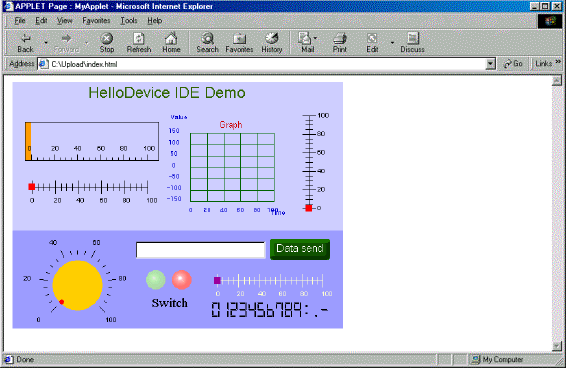Open the Favorites toolbar icon

(x=239, y=39)
